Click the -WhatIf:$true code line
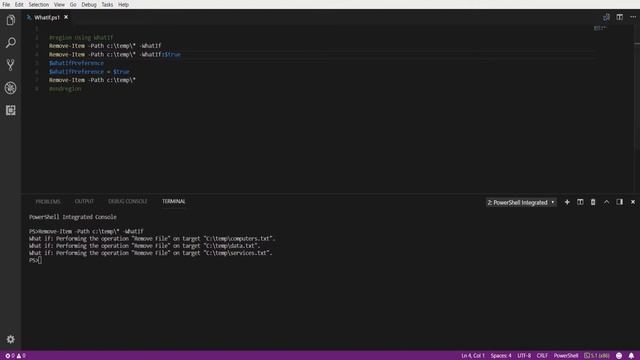 [x=115, y=54]
